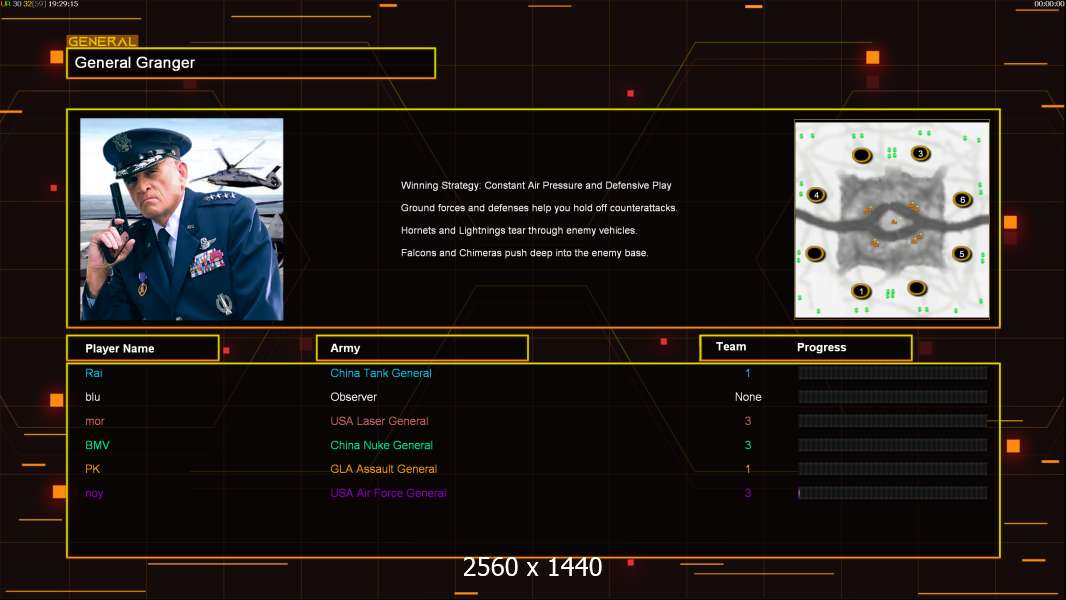Pick start position 5 on the minimap
Viewport: 1066px width, 600px height.
click(961, 254)
